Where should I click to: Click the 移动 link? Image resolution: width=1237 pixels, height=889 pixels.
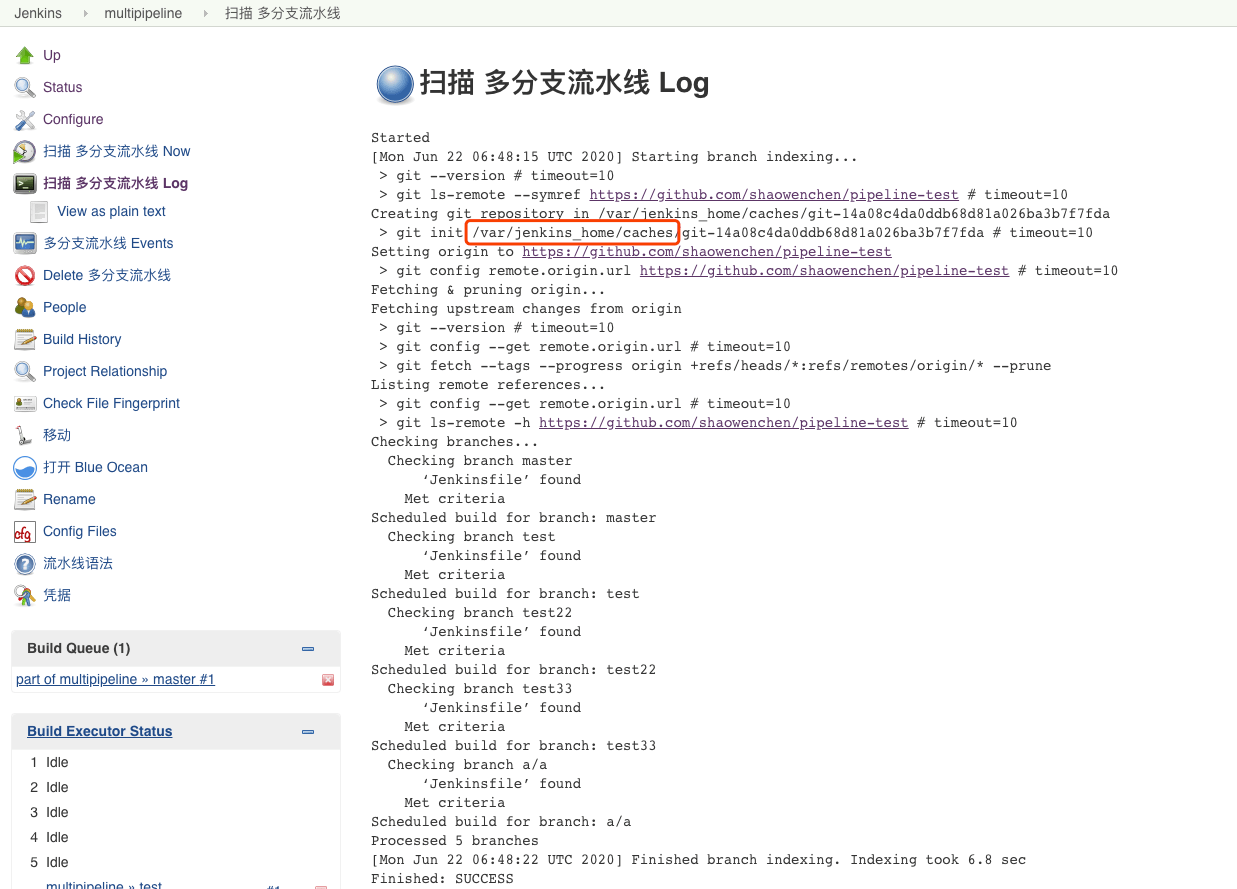(x=57, y=435)
